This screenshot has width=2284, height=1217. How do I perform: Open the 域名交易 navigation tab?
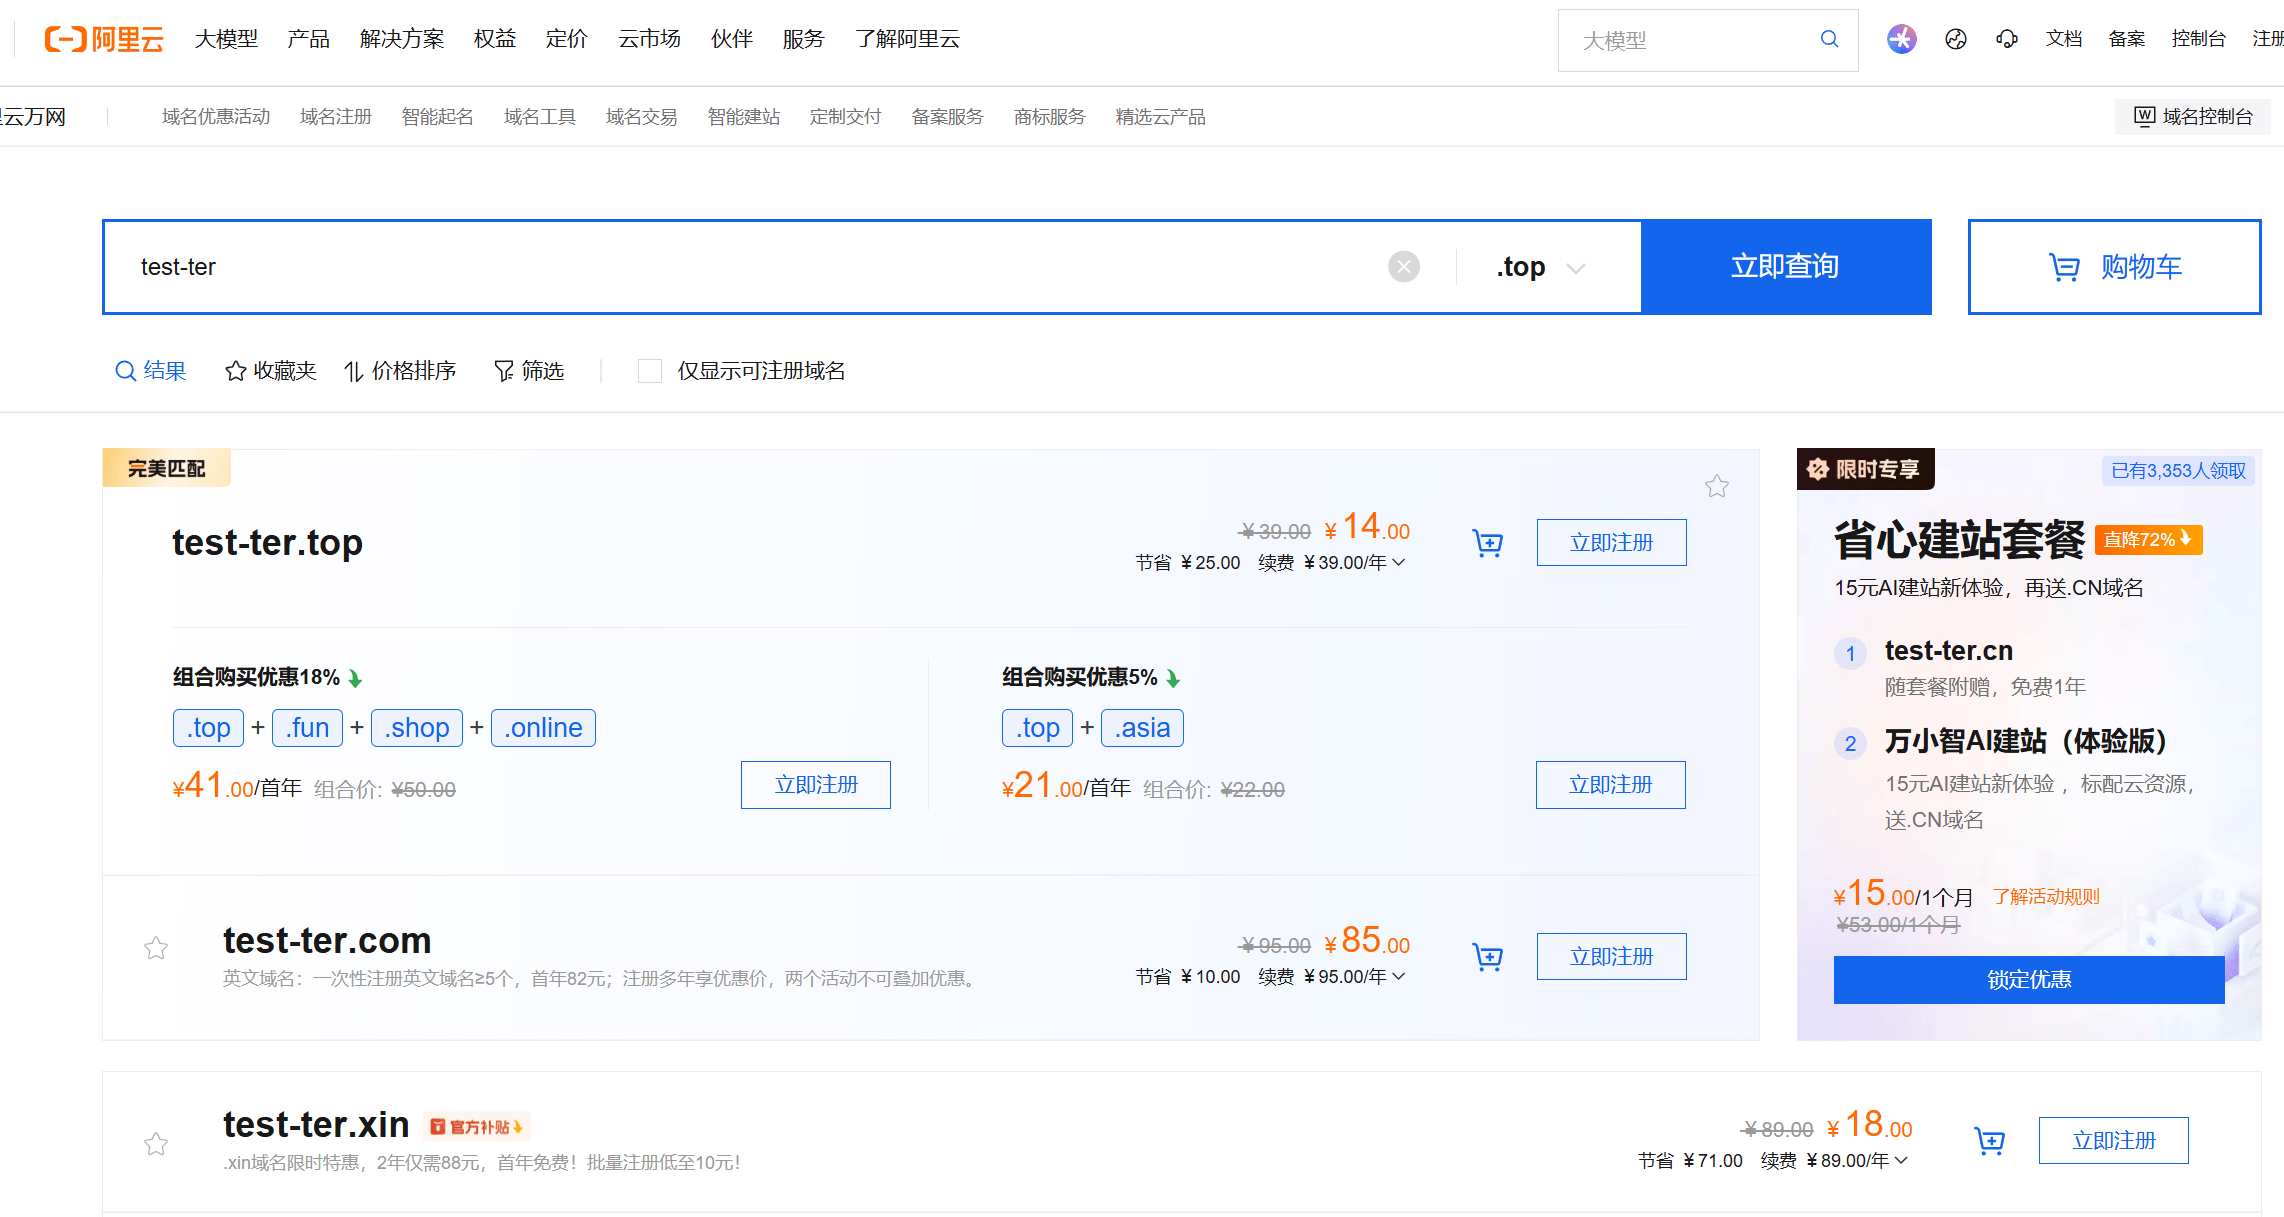click(641, 117)
